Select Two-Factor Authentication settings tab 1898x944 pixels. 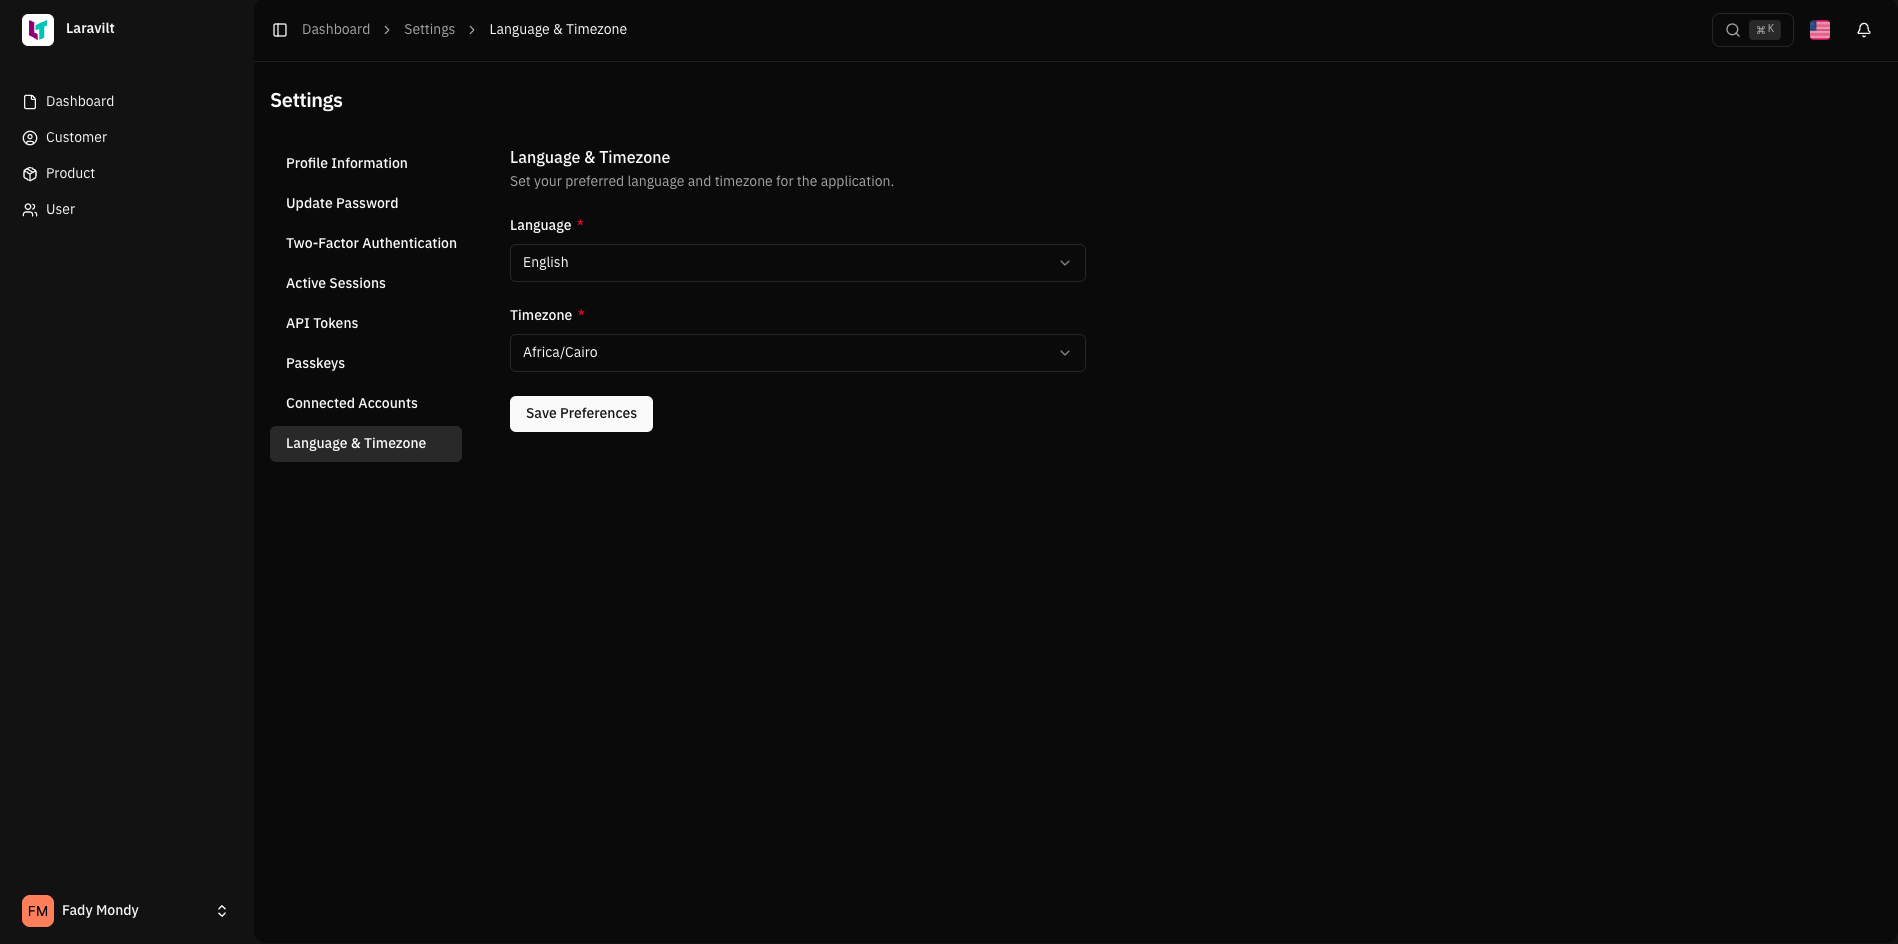point(366,244)
